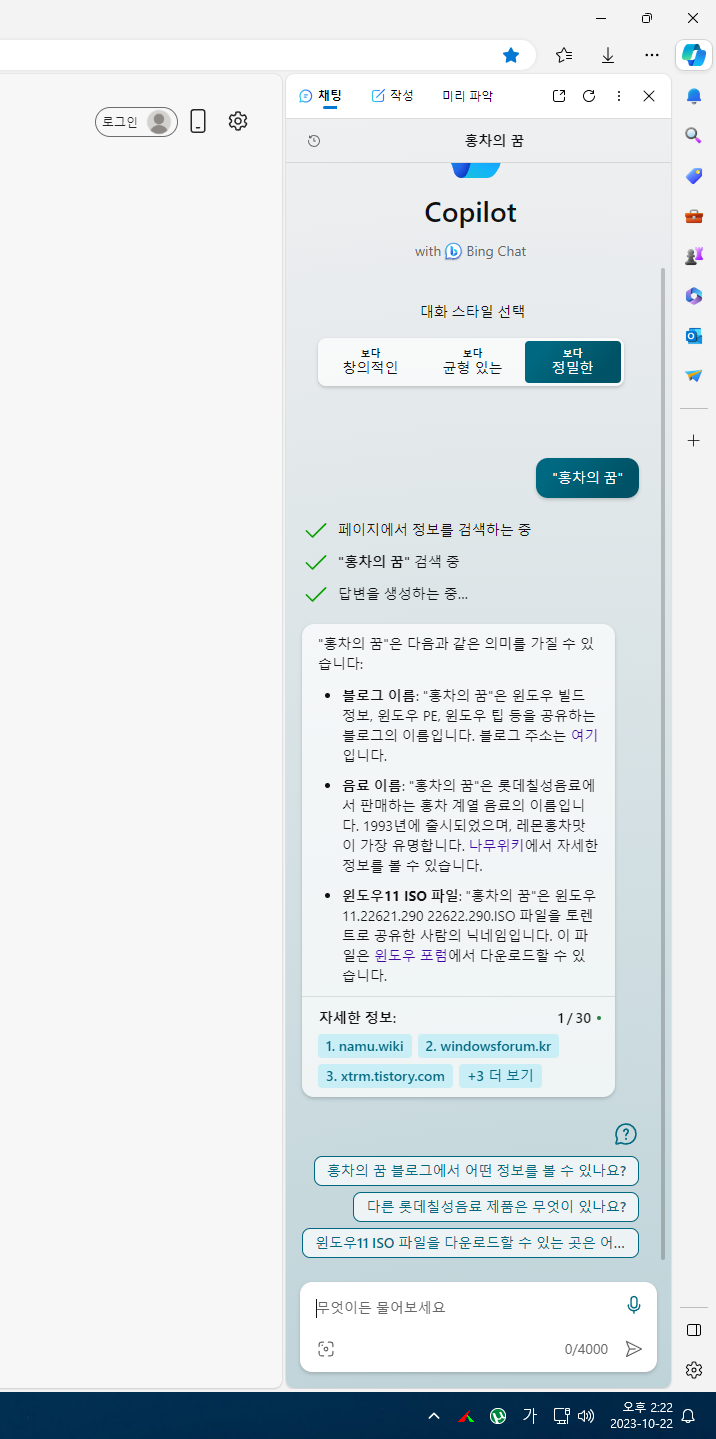This screenshot has width=716, height=1439.
Task: Select the 창의적인 conversation style
Action: click(370, 362)
